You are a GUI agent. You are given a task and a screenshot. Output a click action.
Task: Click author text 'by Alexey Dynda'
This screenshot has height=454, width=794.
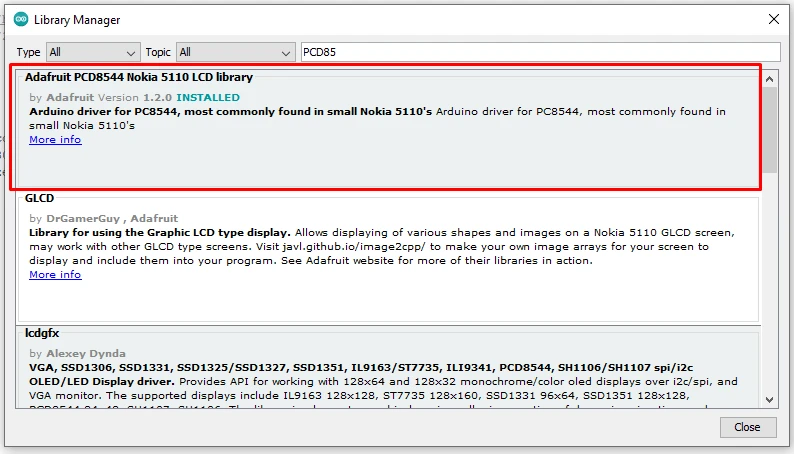pos(77,353)
